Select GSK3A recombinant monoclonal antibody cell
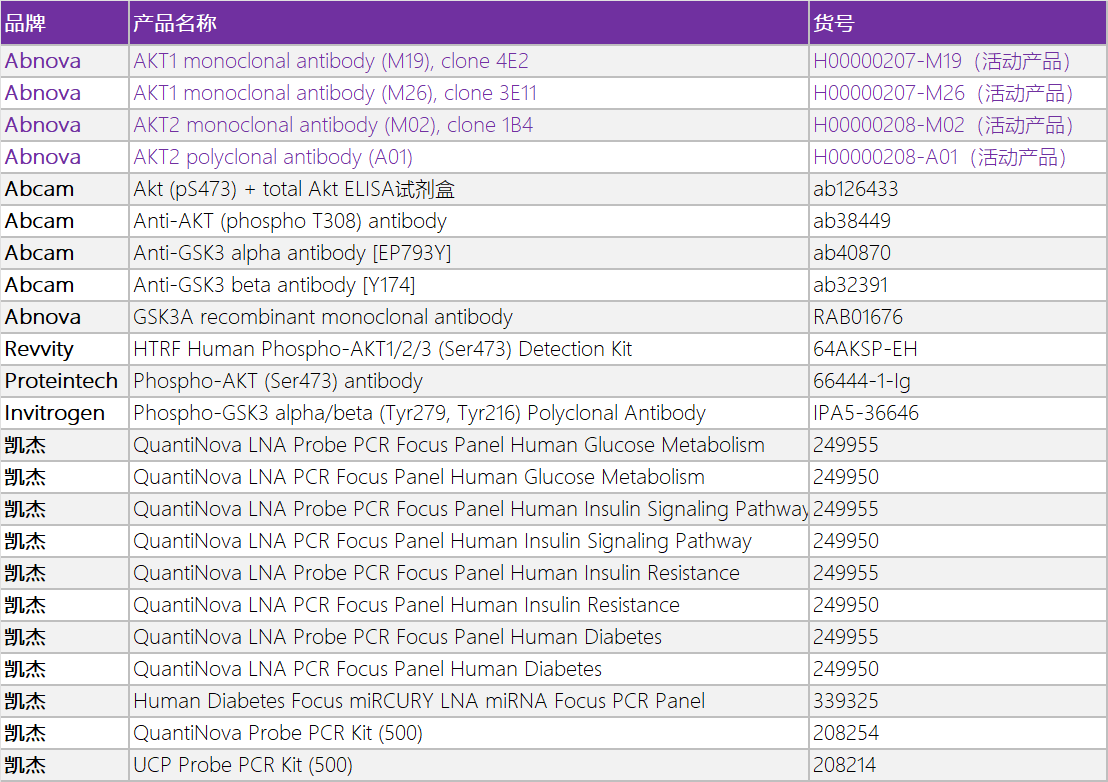Image resolution: width=1108 pixels, height=782 pixels. (468, 317)
